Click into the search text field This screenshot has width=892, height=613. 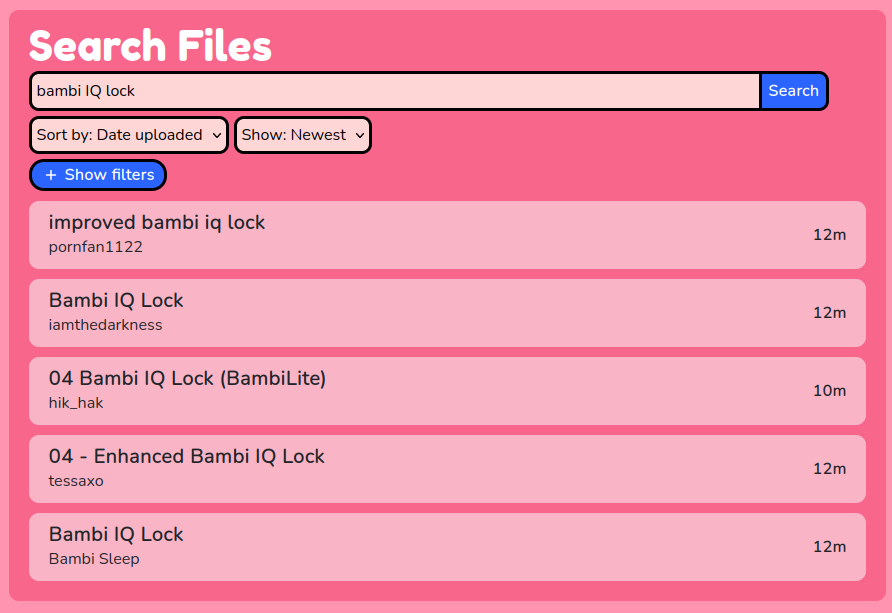point(395,91)
